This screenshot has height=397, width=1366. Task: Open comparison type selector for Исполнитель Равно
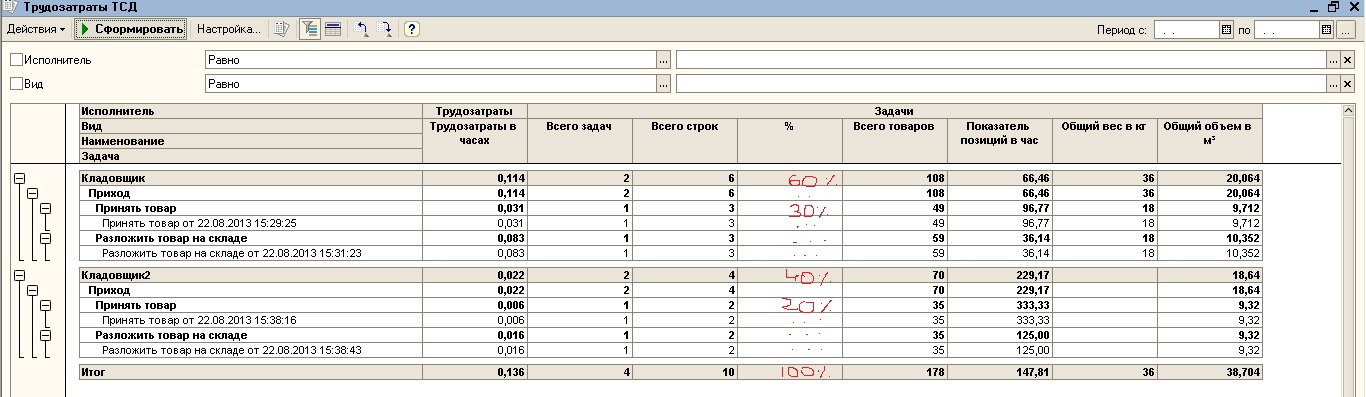[663, 60]
